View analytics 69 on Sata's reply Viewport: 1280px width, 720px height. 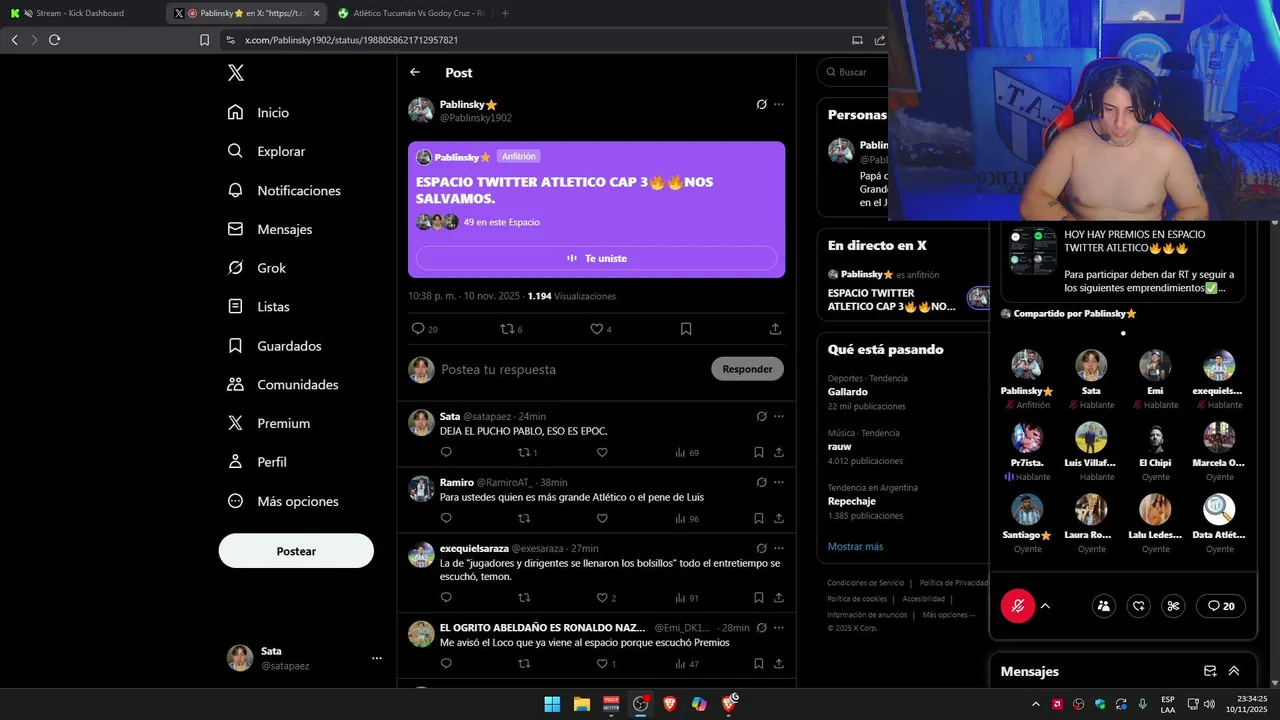tap(687, 452)
